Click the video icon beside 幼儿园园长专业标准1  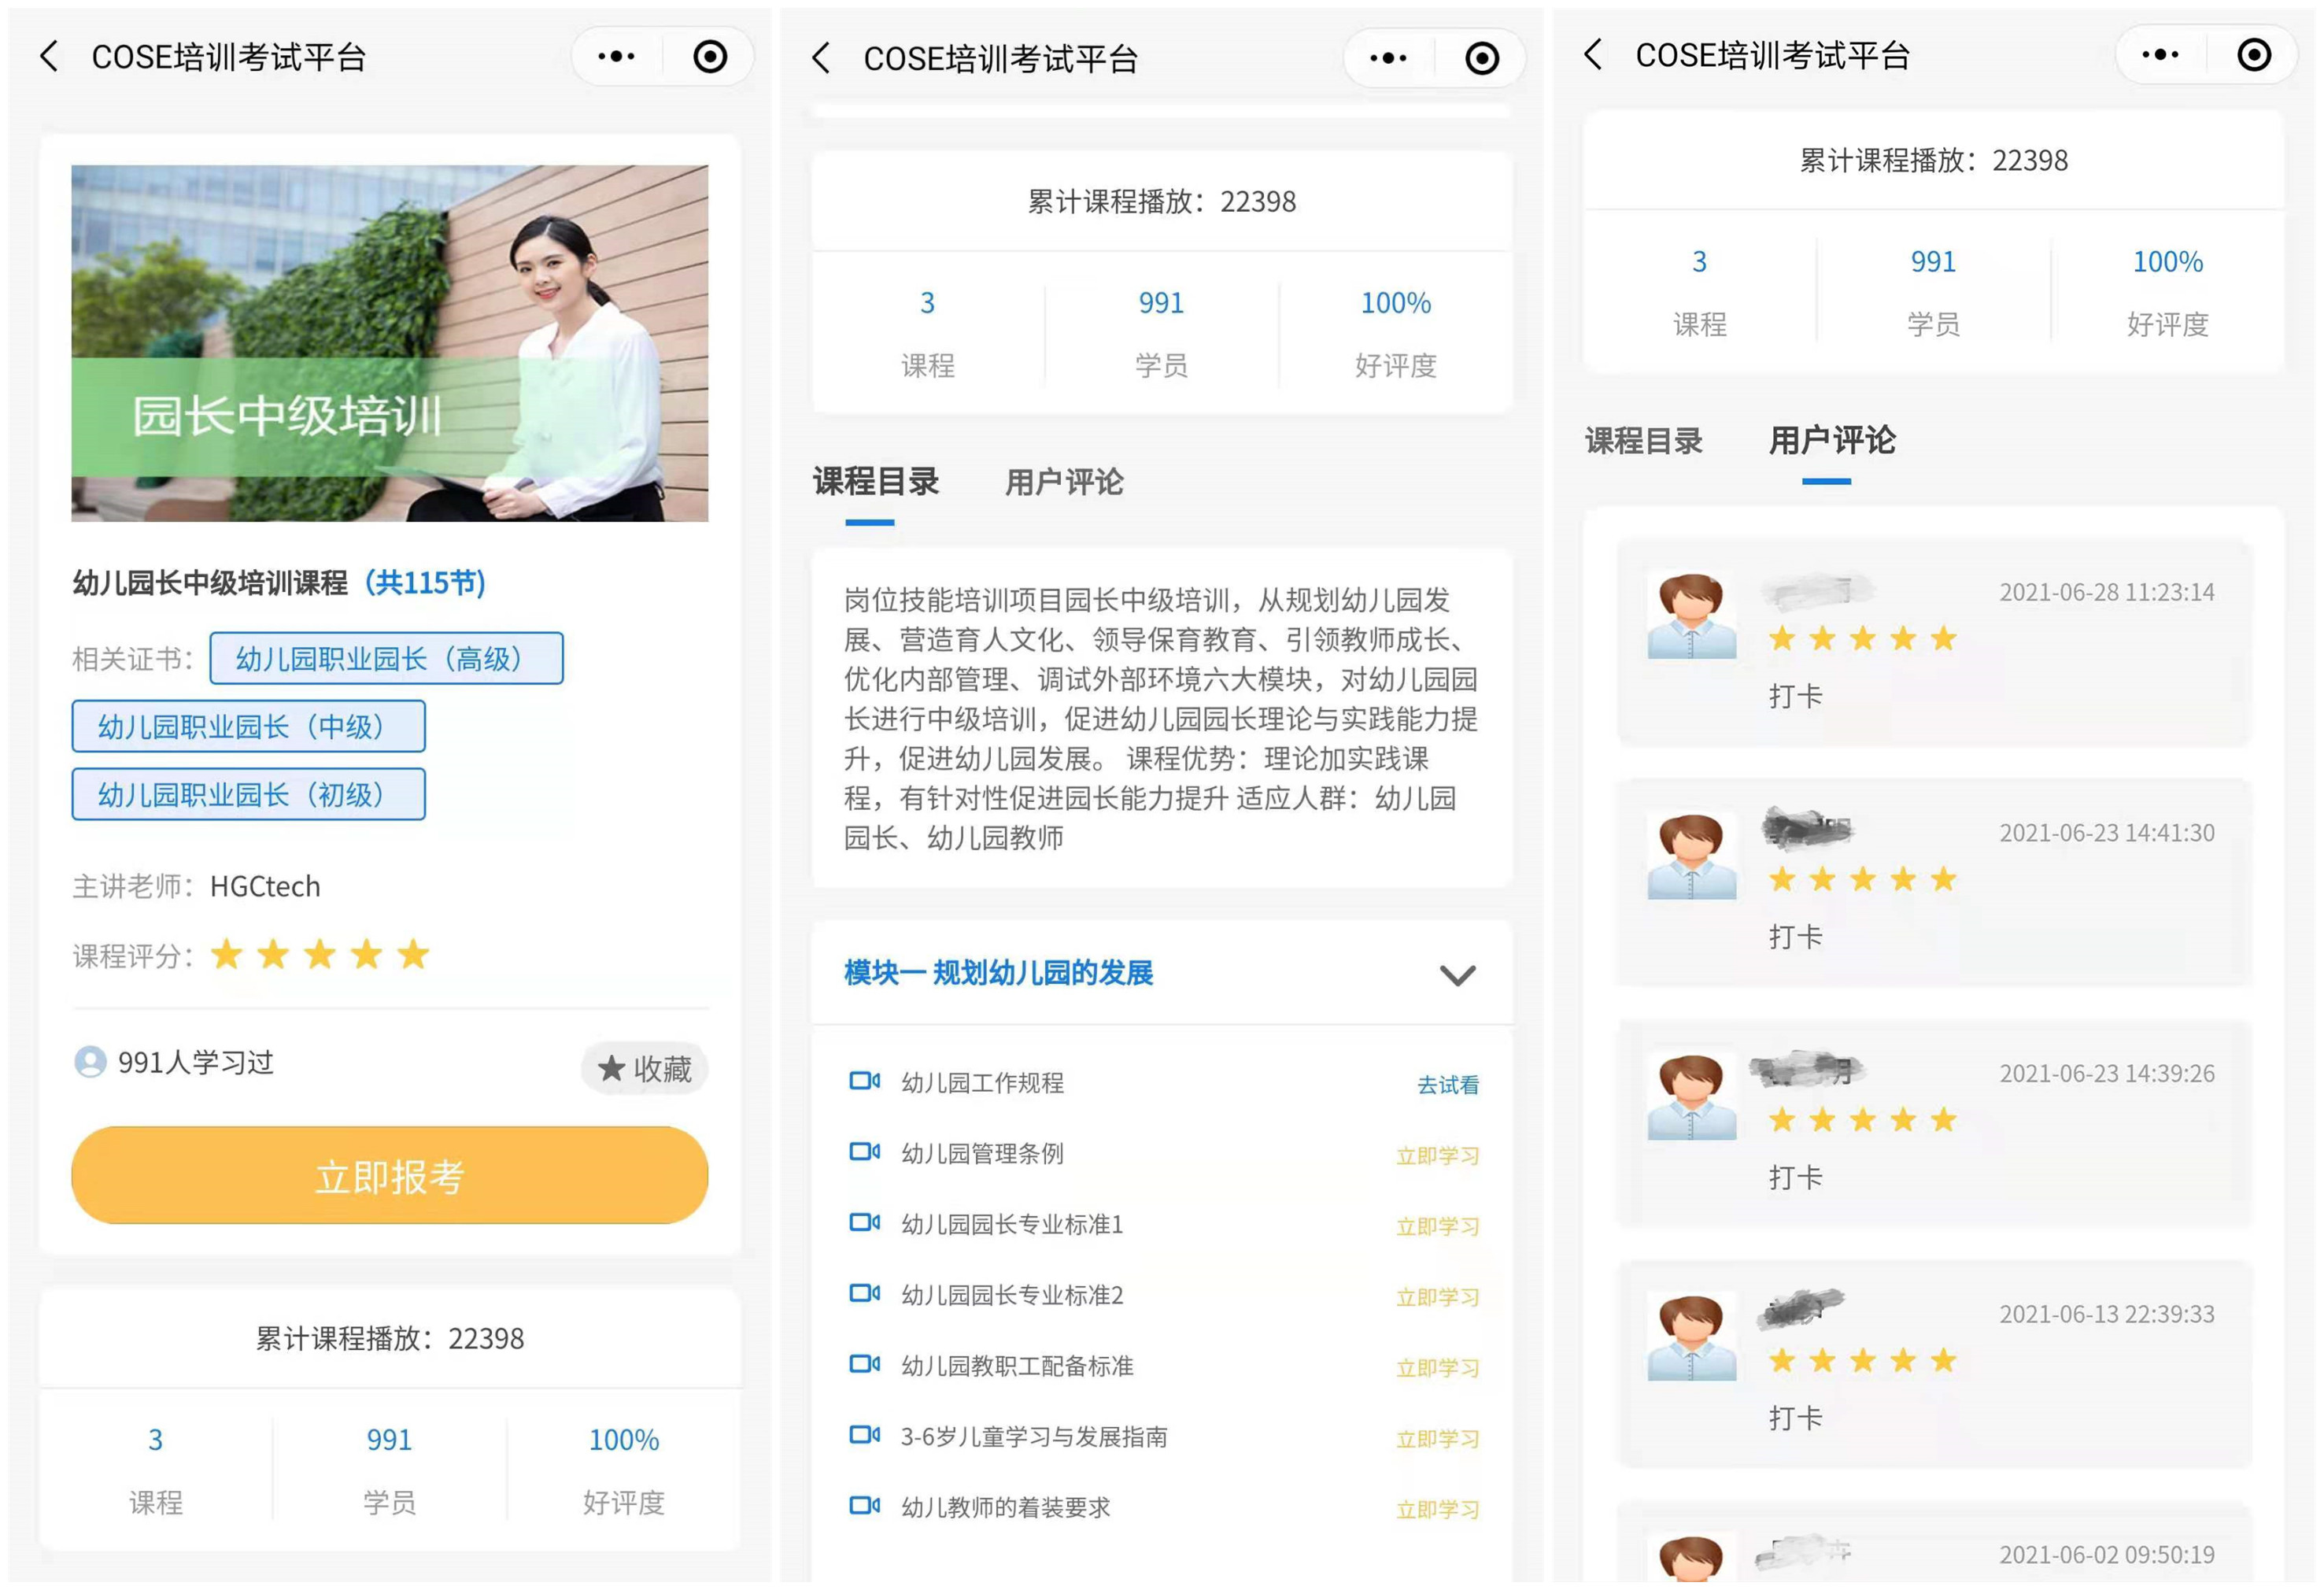pos(864,1222)
